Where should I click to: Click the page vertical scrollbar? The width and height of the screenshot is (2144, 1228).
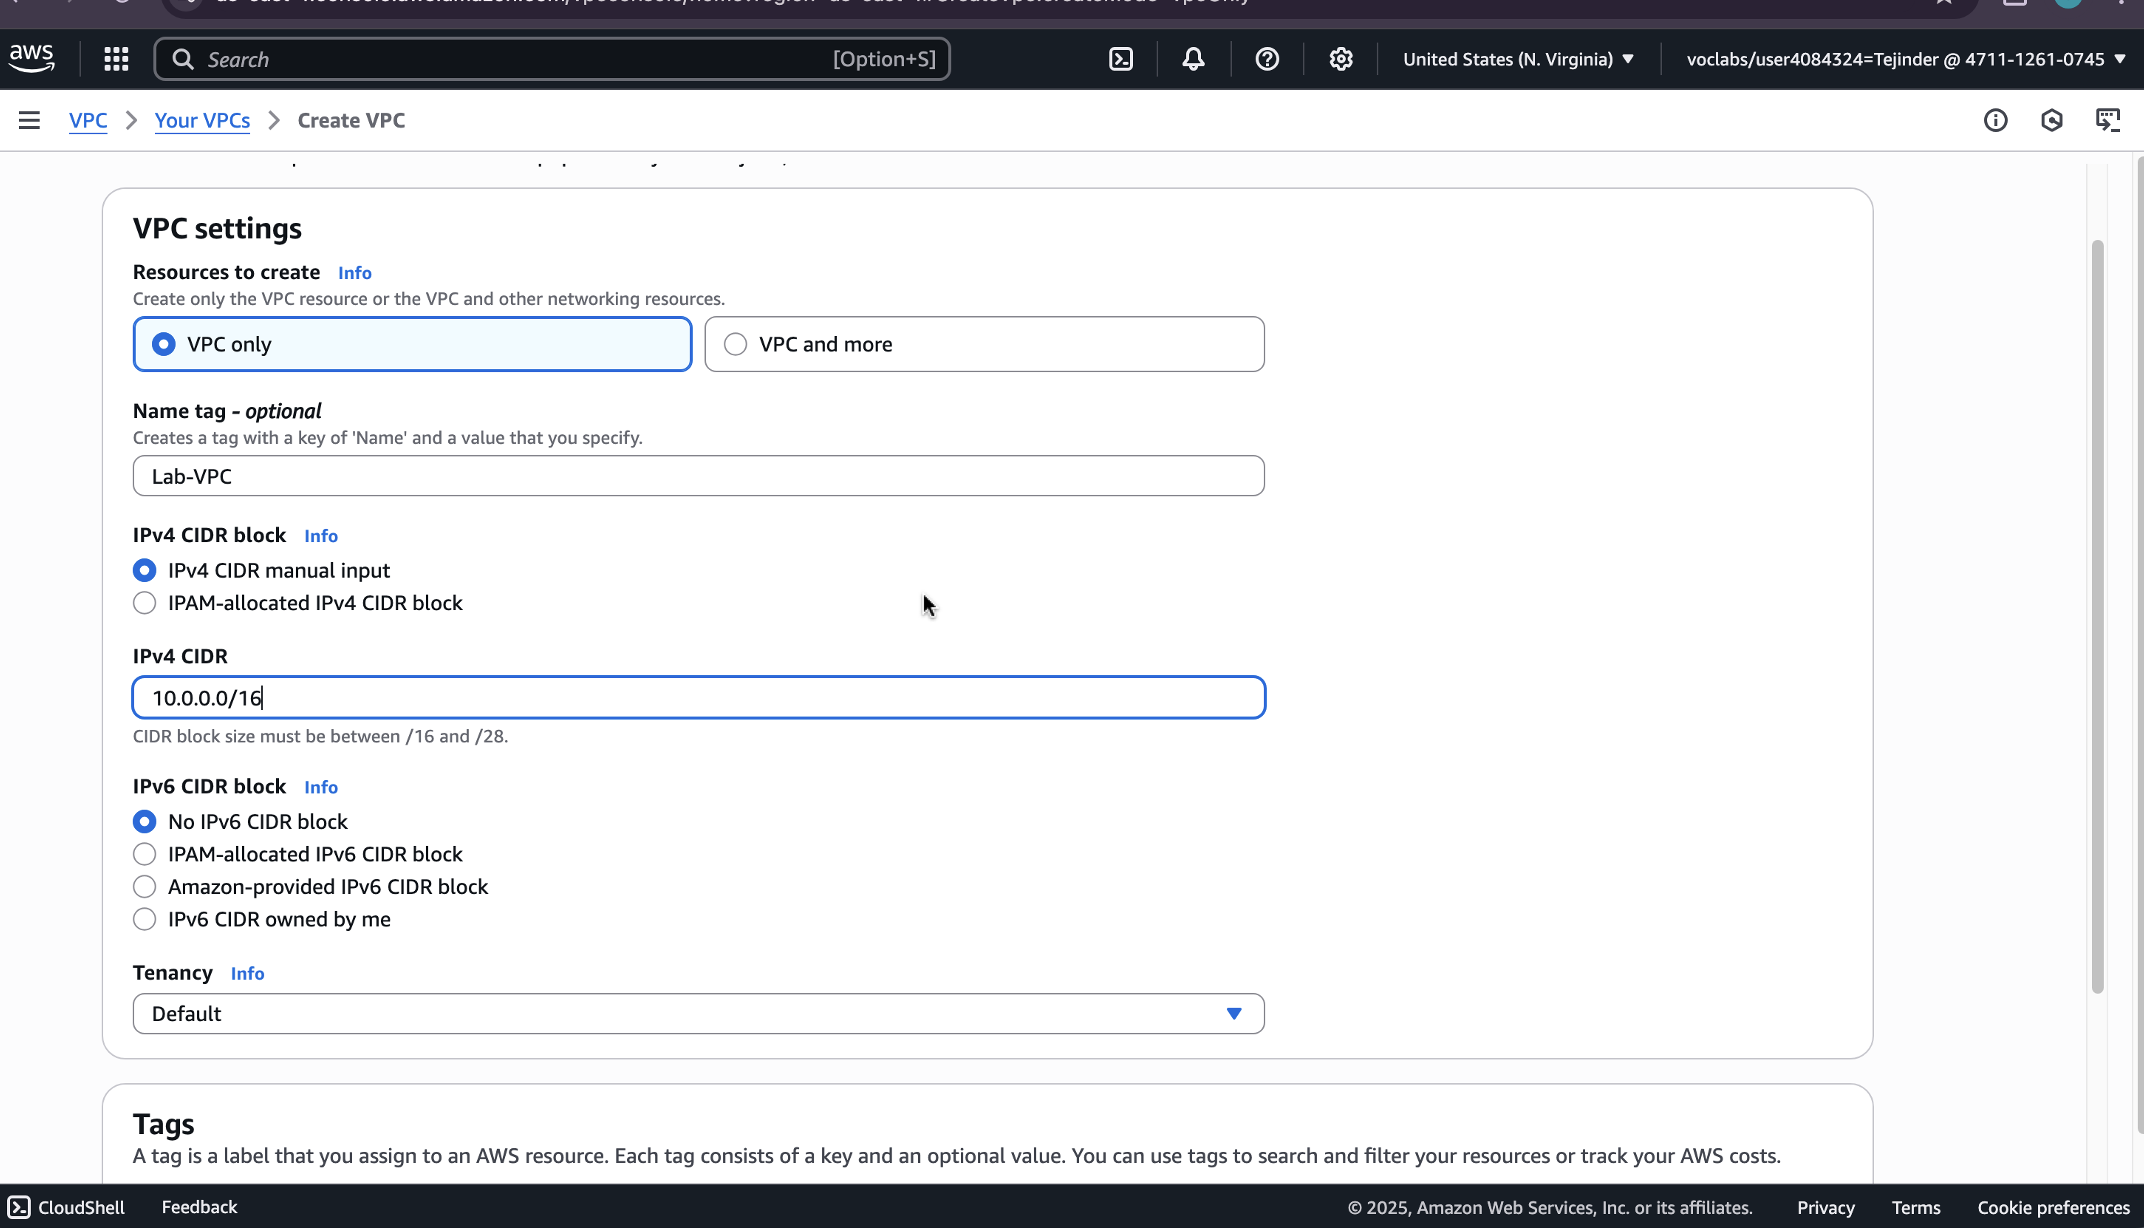pyautogui.click(x=2097, y=615)
